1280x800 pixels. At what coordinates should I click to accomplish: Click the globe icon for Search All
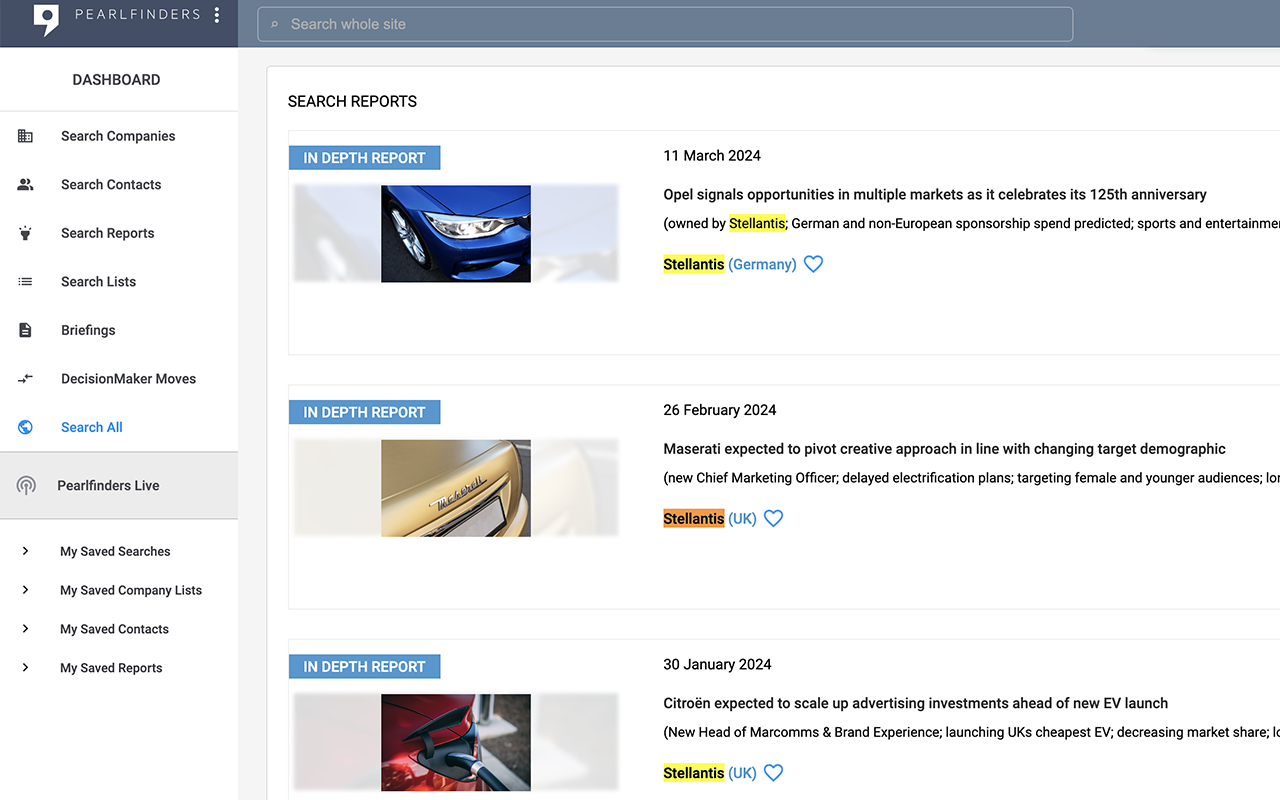[x=26, y=427]
